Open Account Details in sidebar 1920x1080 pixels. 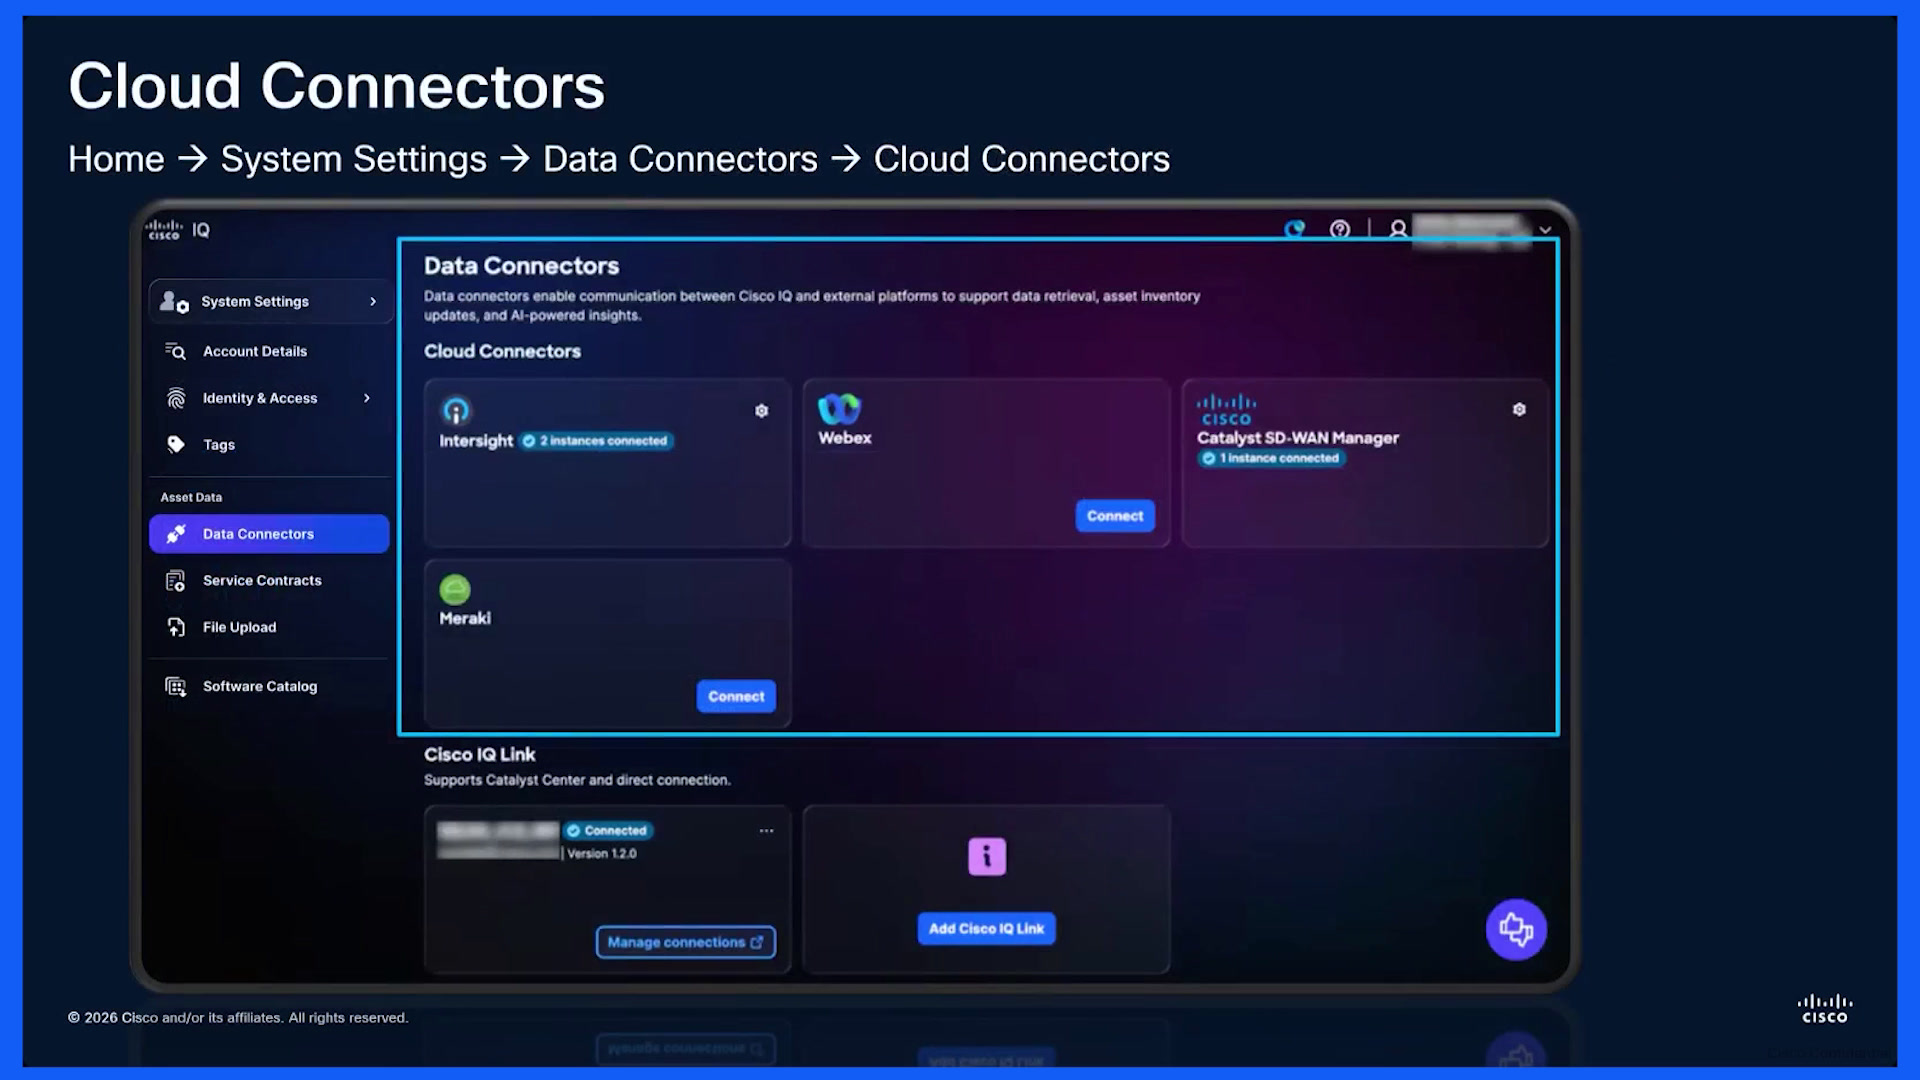tap(255, 351)
